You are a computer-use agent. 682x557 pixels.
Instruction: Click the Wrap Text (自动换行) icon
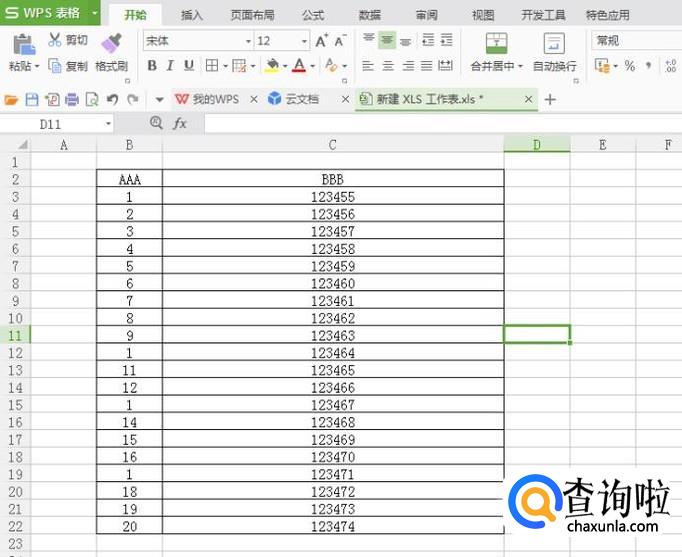(x=553, y=43)
